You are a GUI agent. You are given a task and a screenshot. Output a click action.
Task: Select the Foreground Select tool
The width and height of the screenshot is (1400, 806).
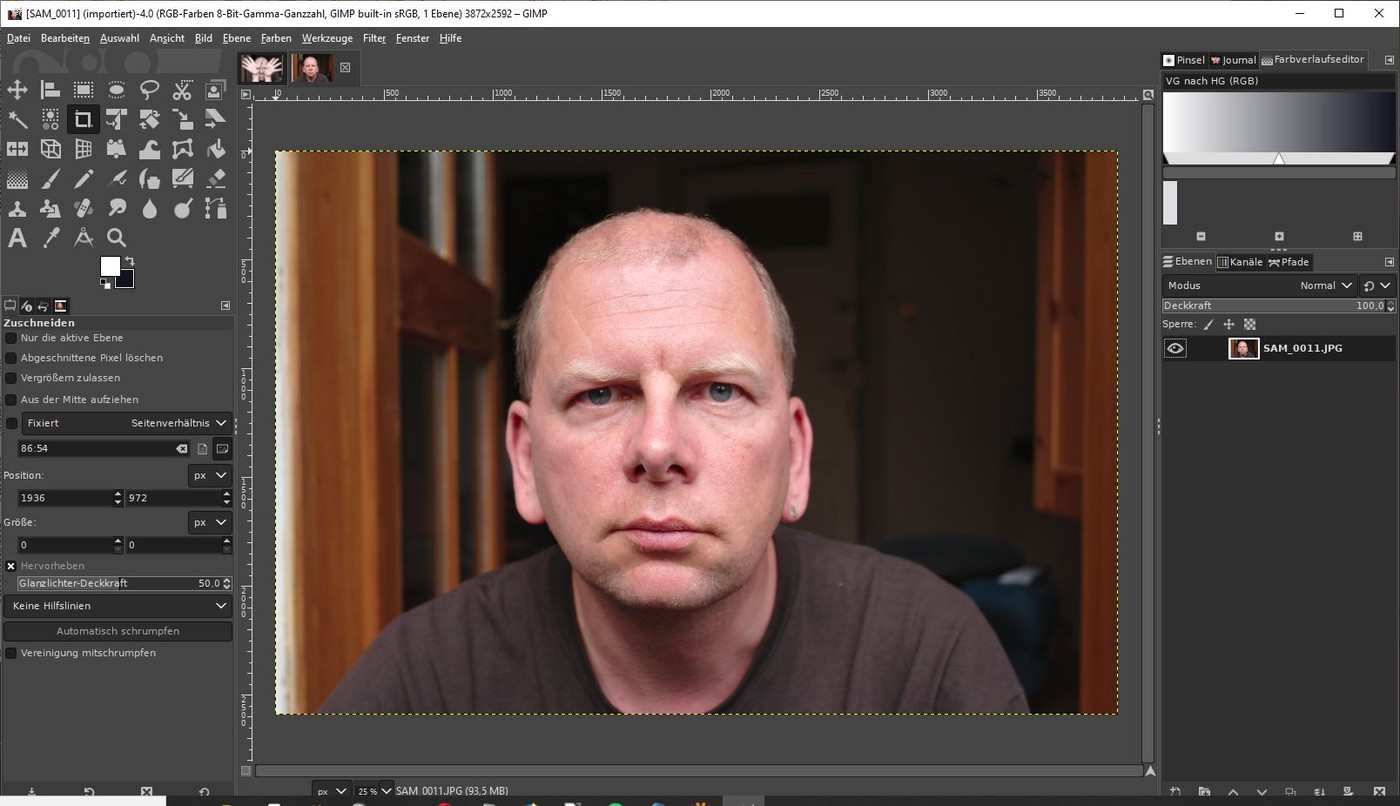215,90
